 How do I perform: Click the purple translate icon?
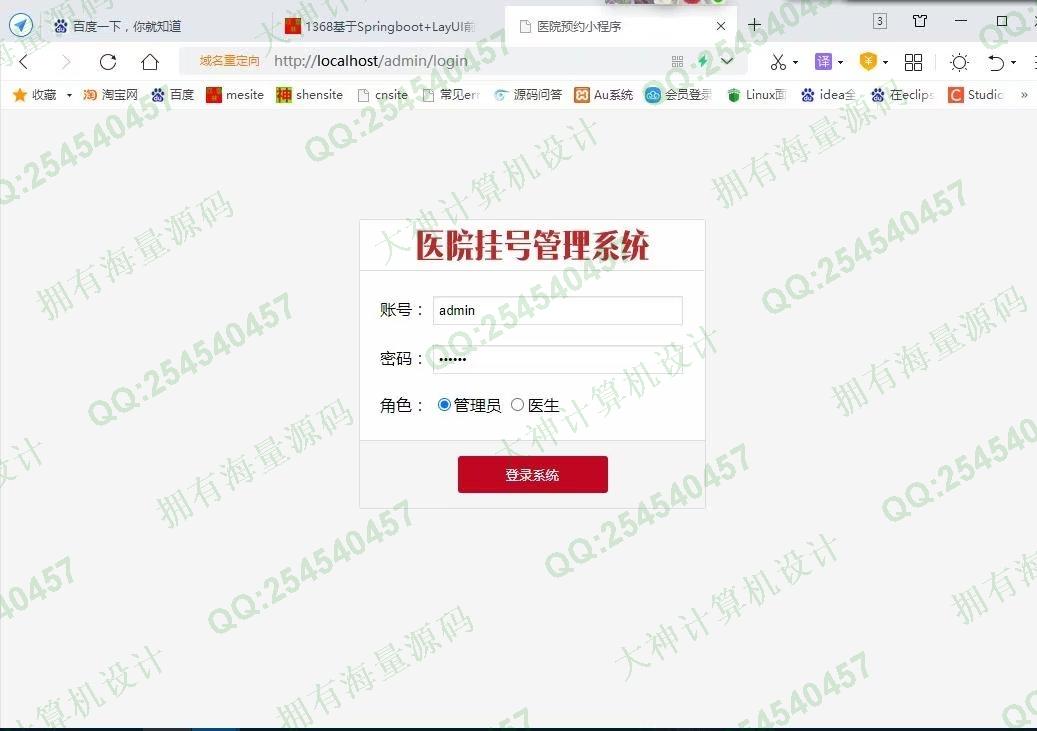tap(823, 62)
